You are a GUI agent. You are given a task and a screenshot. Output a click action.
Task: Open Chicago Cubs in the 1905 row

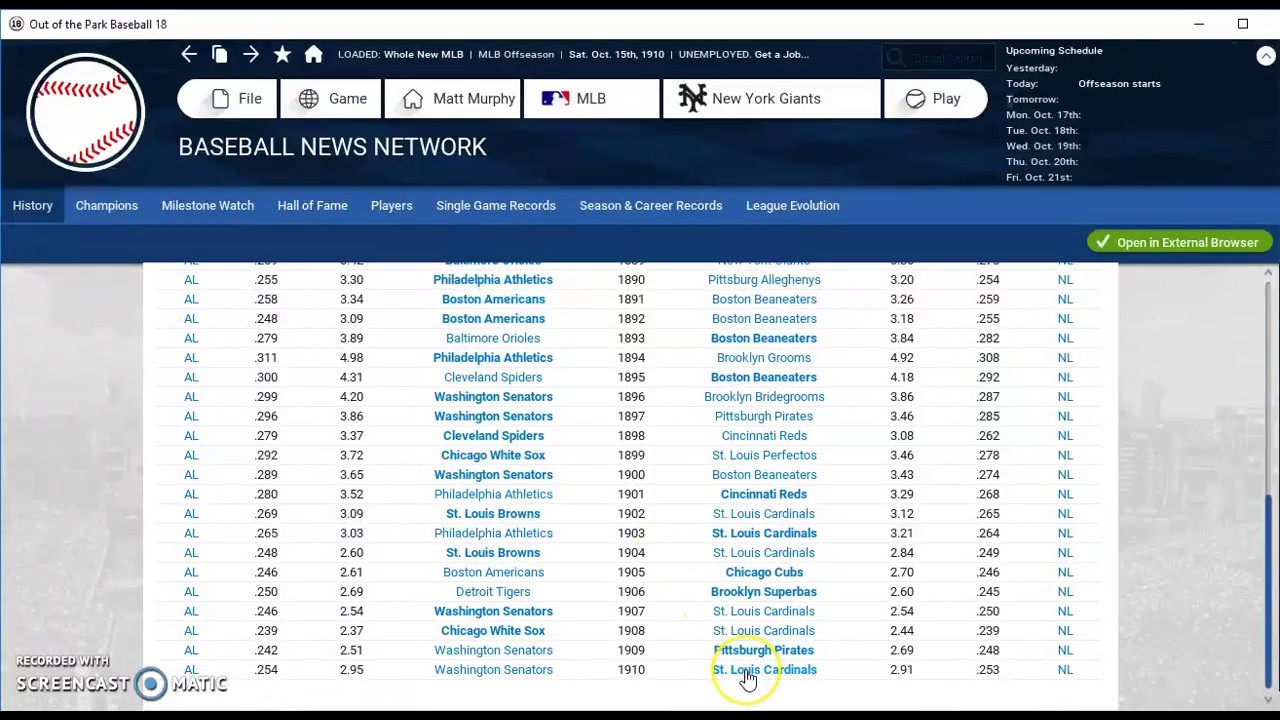pos(764,572)
